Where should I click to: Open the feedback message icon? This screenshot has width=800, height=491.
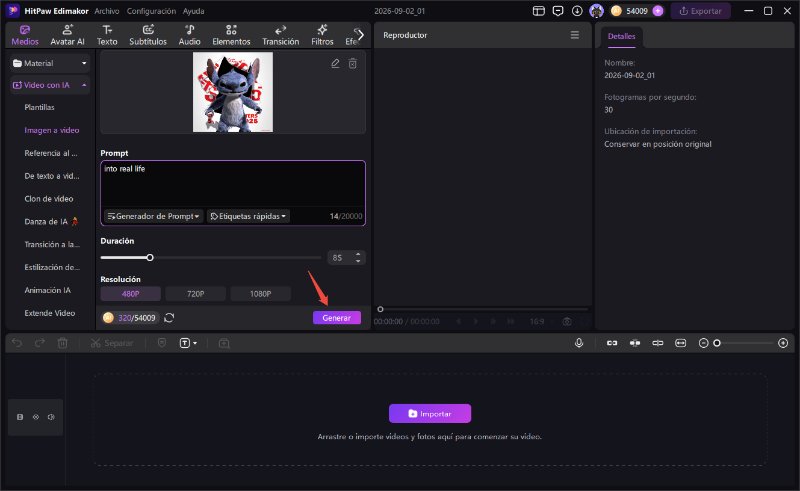(x=558, y=11)
